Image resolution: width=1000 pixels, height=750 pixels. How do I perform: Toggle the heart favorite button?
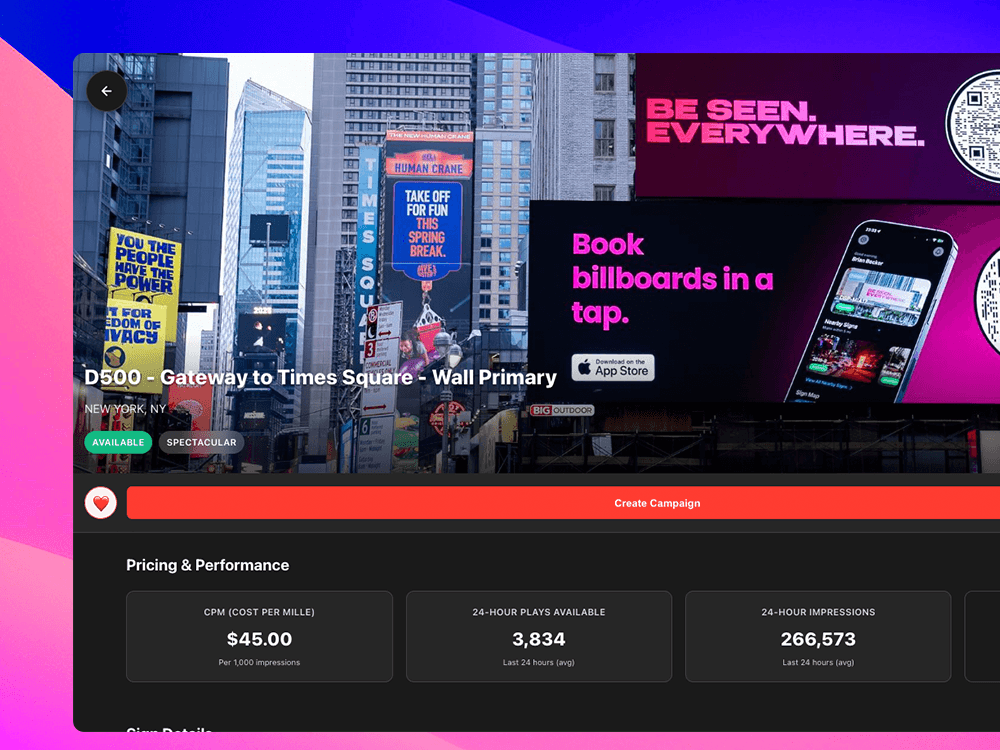point(101,503)
